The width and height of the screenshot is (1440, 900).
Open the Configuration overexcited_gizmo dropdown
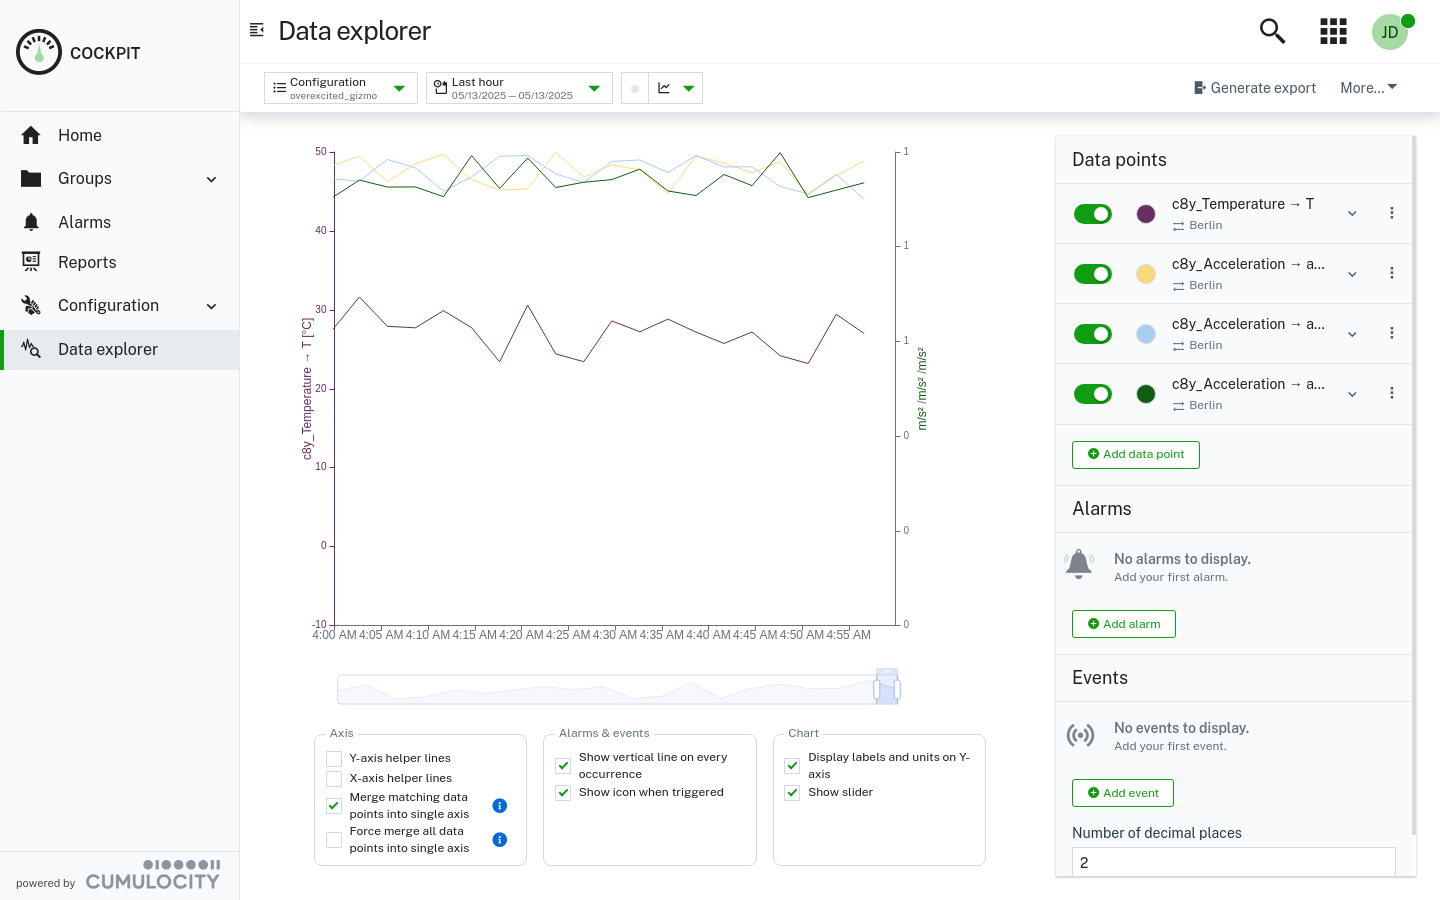click(340, 88)
